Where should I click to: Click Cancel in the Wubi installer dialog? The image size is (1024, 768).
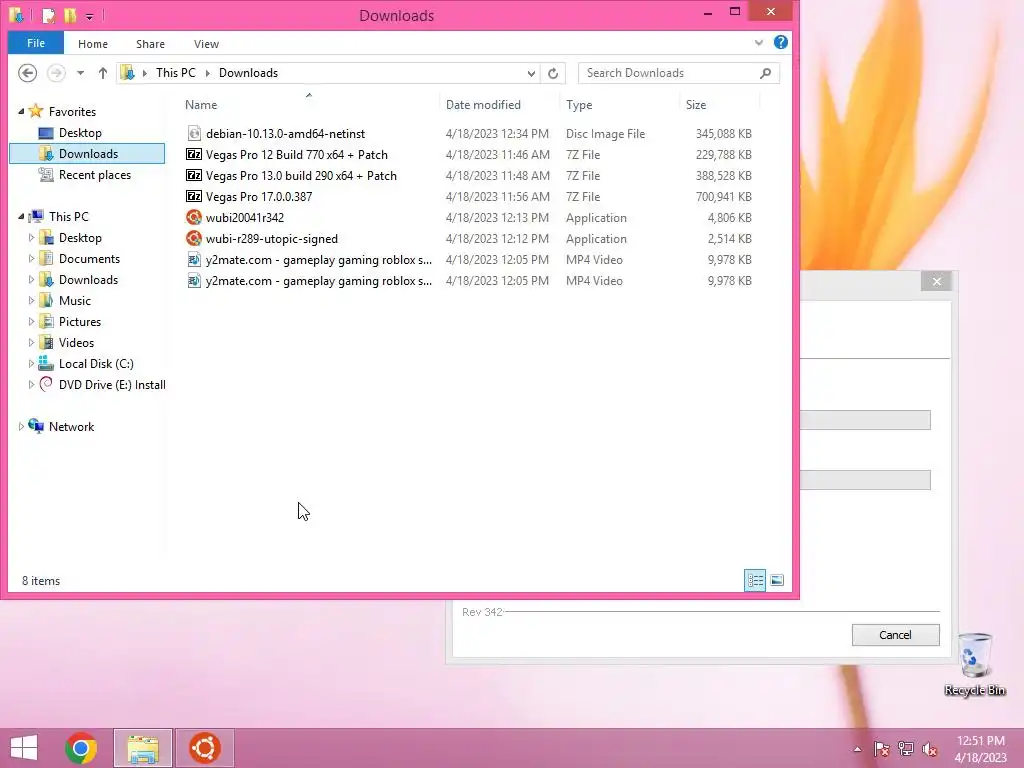(895, 635)
